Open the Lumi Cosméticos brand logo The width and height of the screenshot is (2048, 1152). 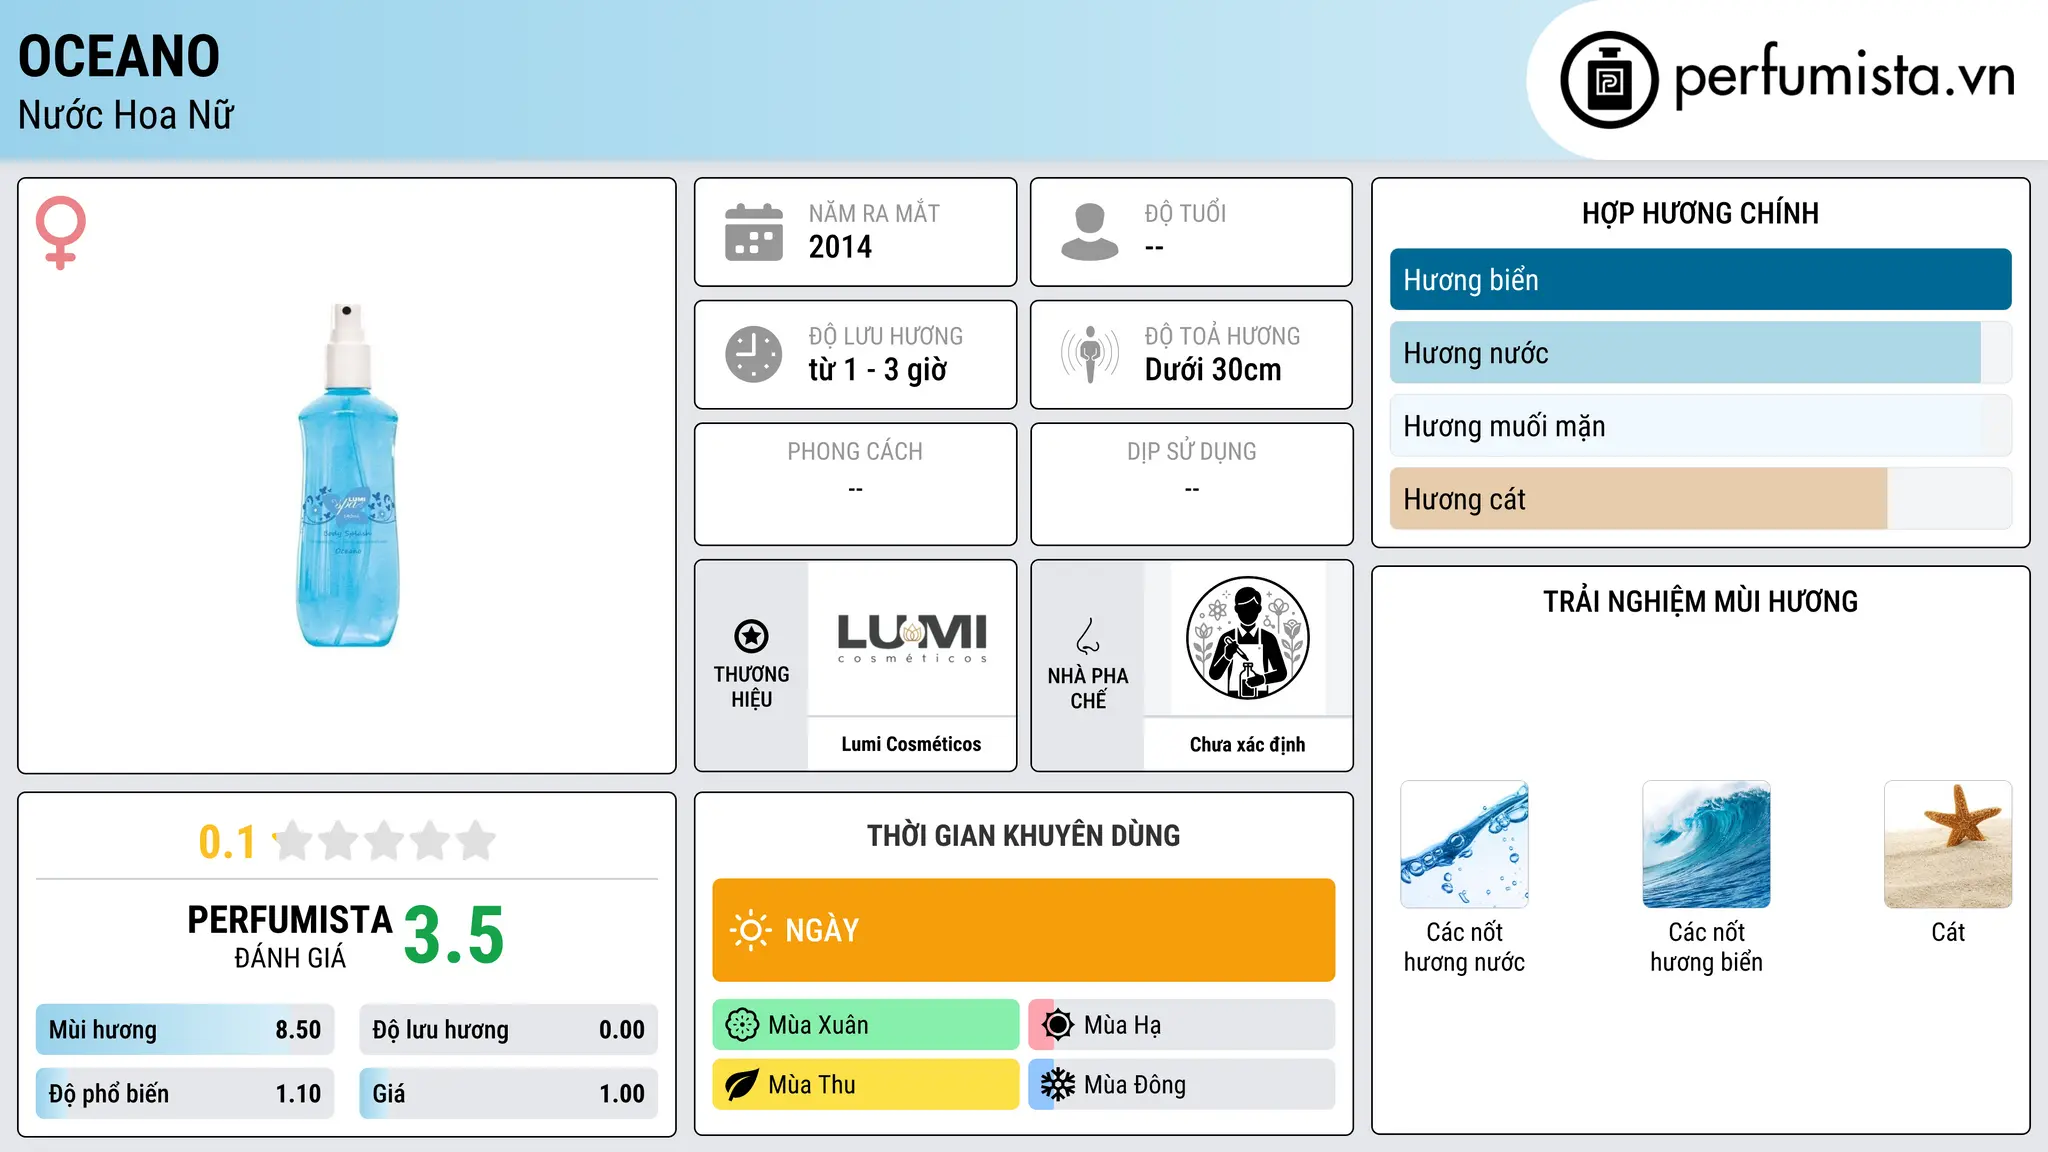coord(912,638)
